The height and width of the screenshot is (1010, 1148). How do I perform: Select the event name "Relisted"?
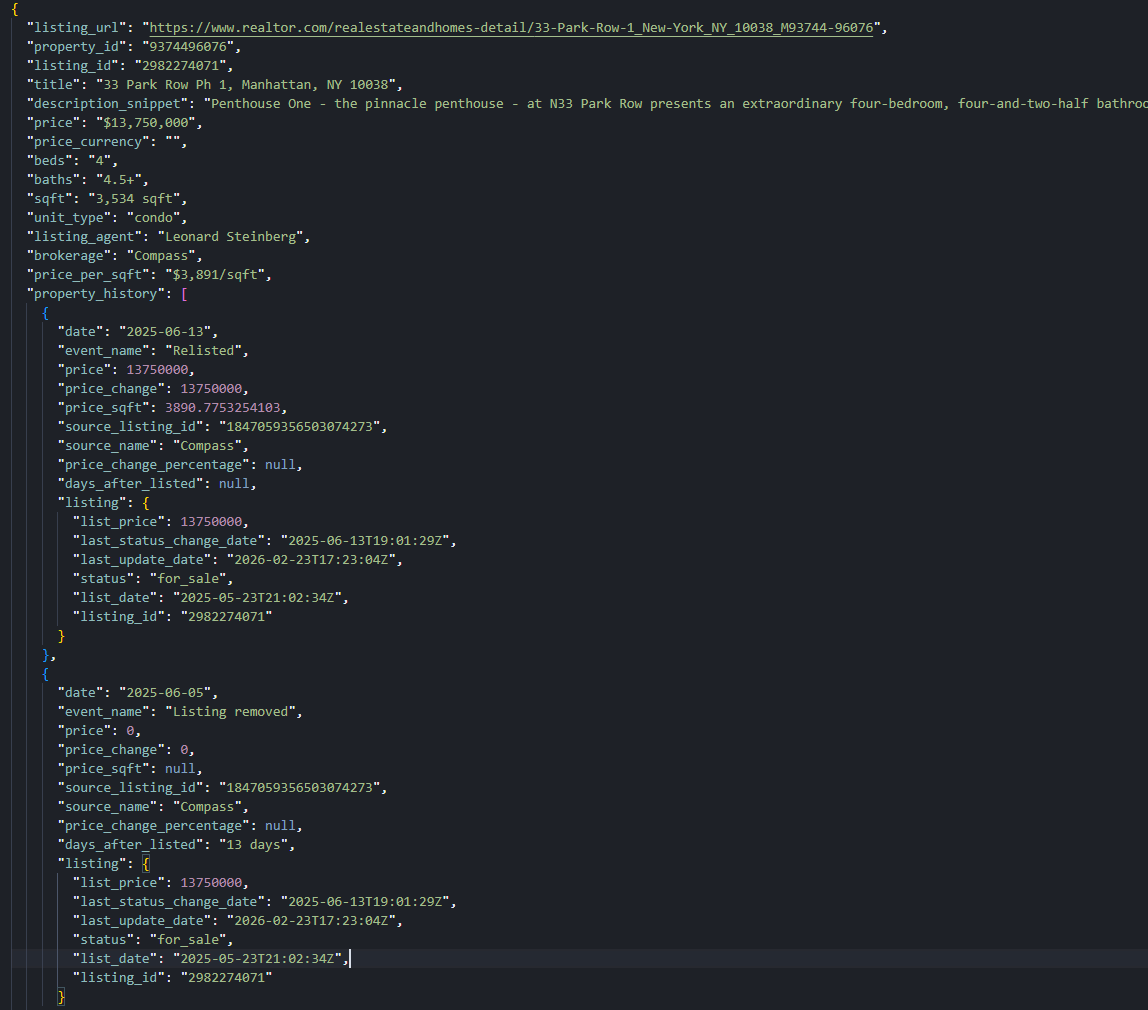tap(204, 351)
